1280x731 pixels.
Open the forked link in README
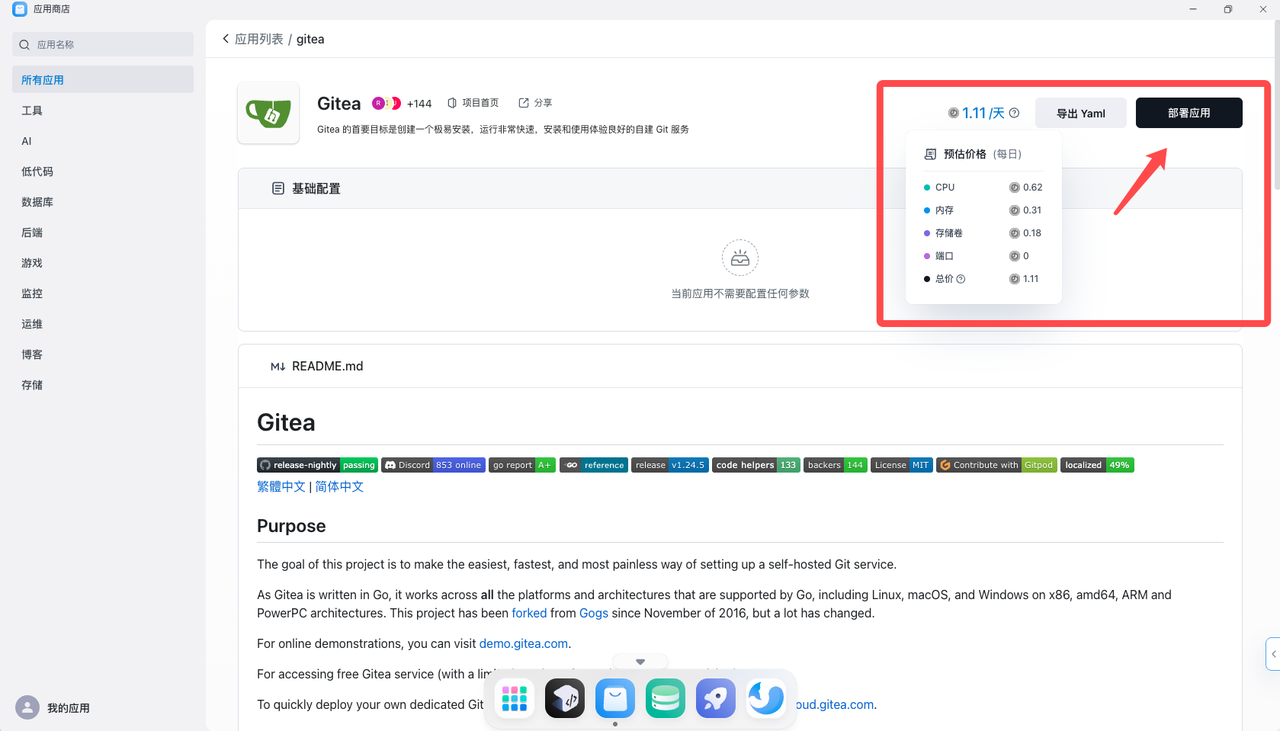click(x=529, y=613)
